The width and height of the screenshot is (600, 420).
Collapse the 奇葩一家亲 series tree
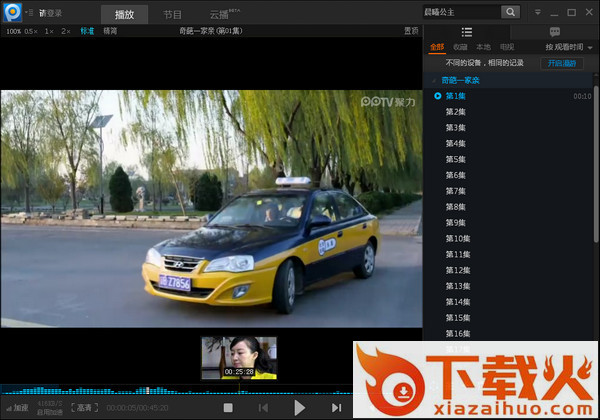click(x=434, y=80)
